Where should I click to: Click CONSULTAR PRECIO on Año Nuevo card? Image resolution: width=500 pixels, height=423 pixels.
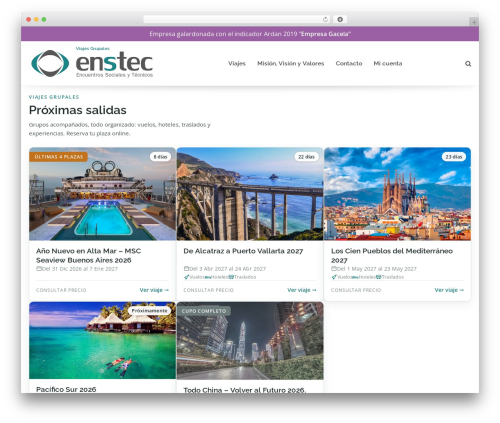[61, 290]
